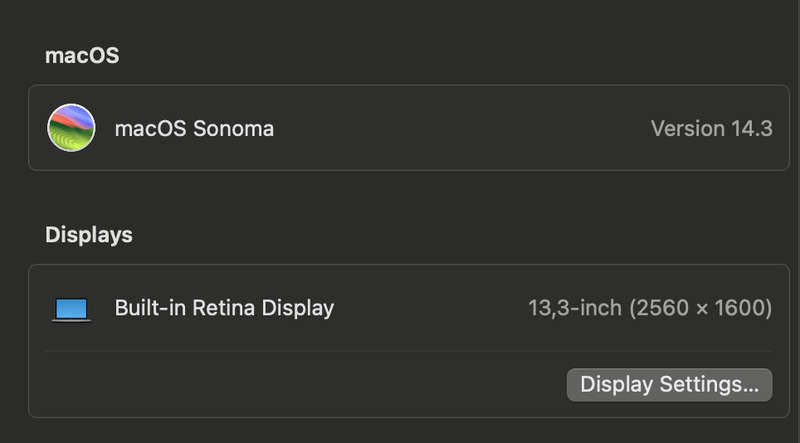The image size is (800, 443).
Task: Click empty space in macOS Sonoma row
Action: click(459, 129)
